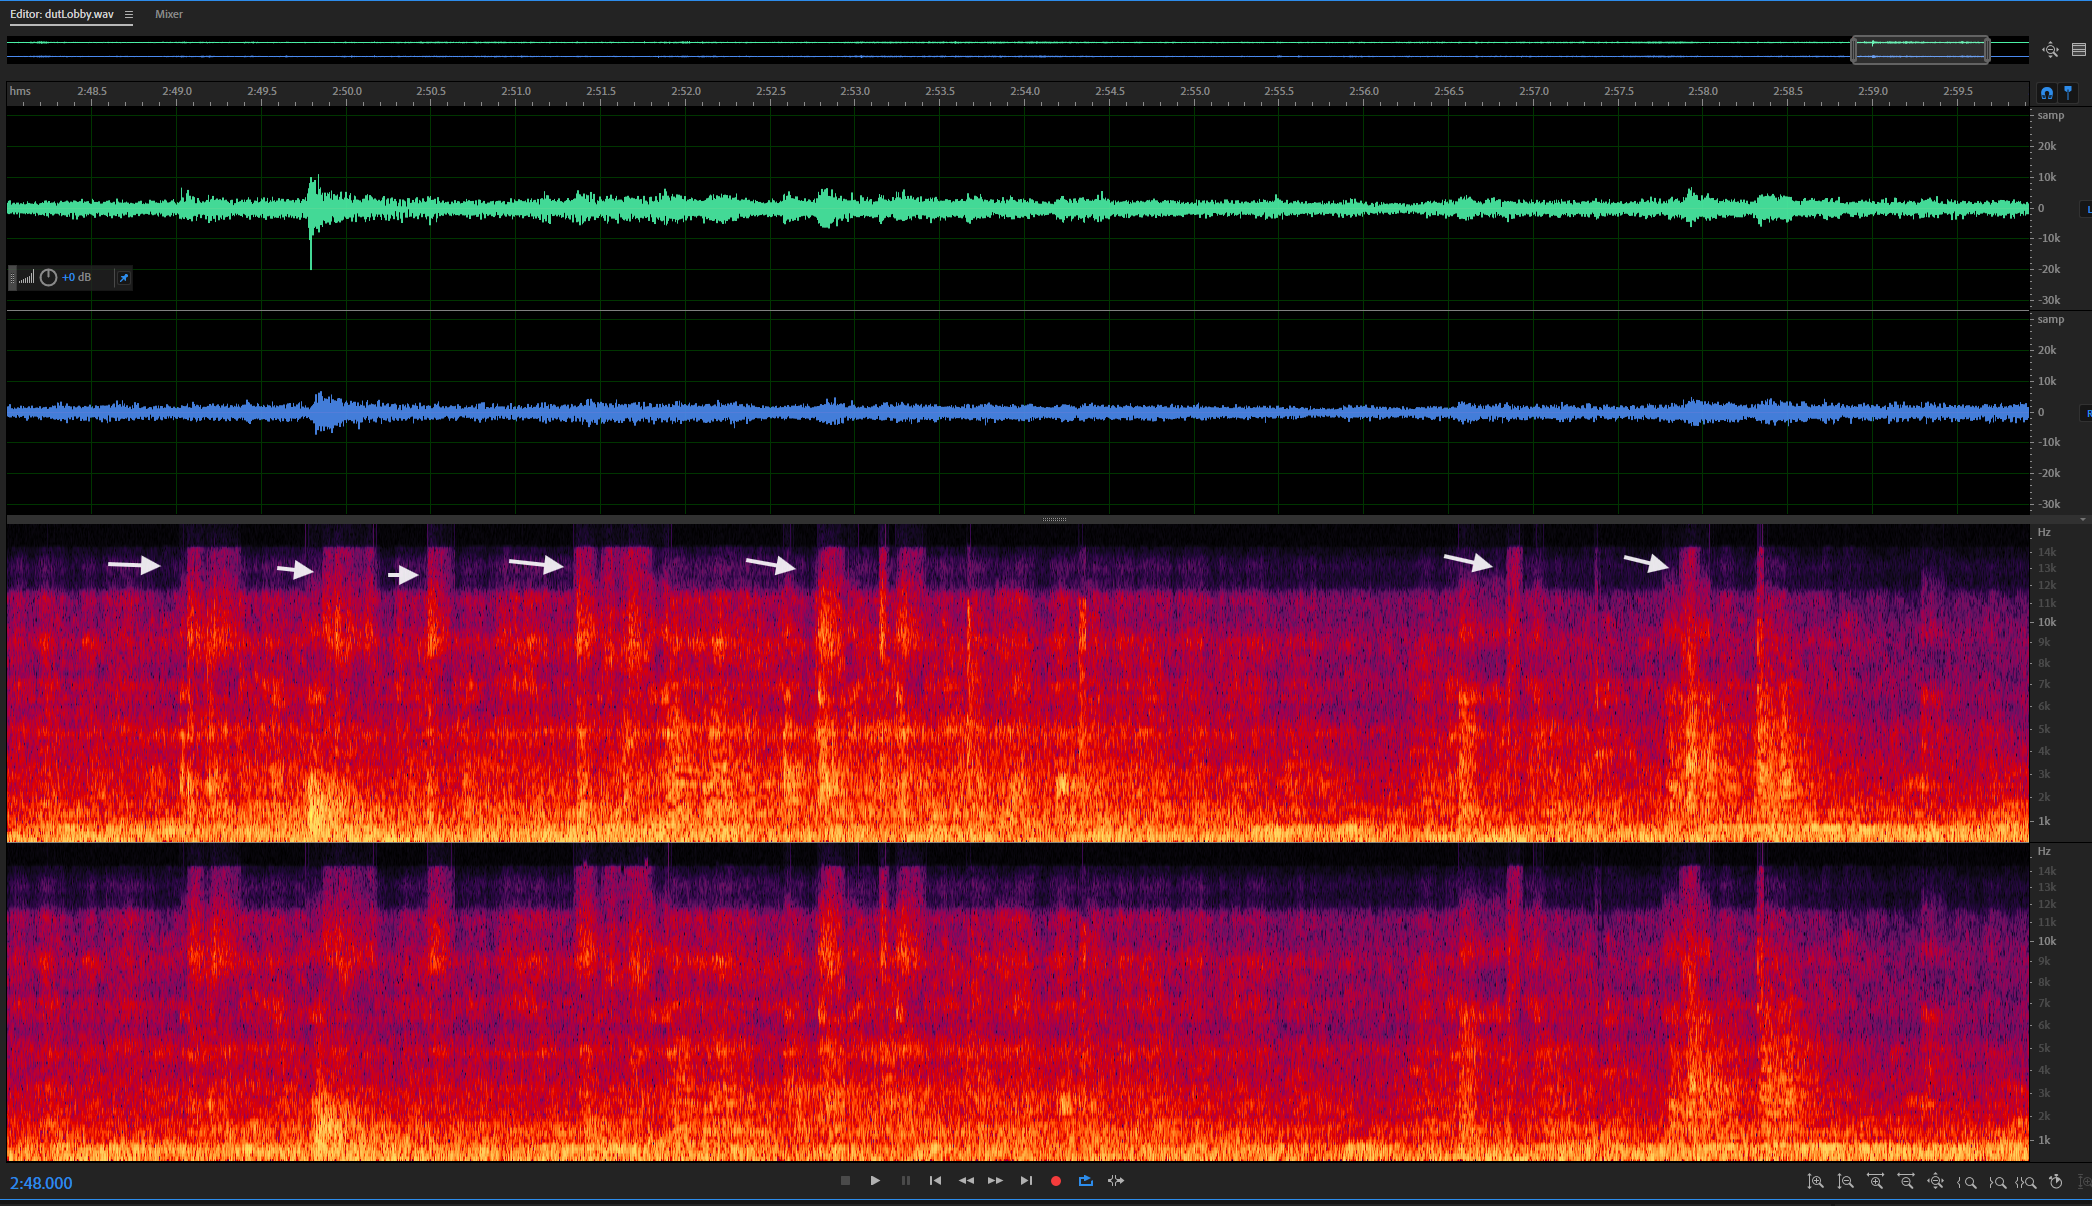2092x1206 pixels.
Task: Open the navigator panel options list icon
Action: point(2079,50)
